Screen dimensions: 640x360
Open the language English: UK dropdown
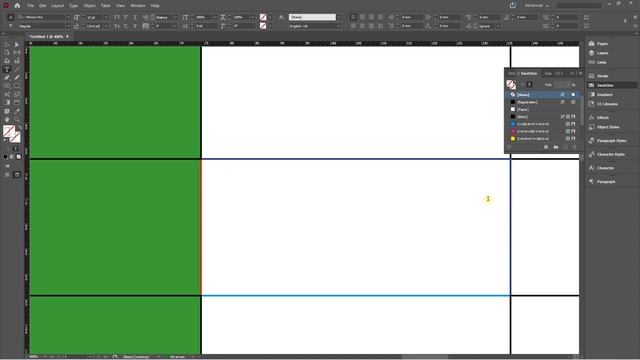tap(338, 26)
